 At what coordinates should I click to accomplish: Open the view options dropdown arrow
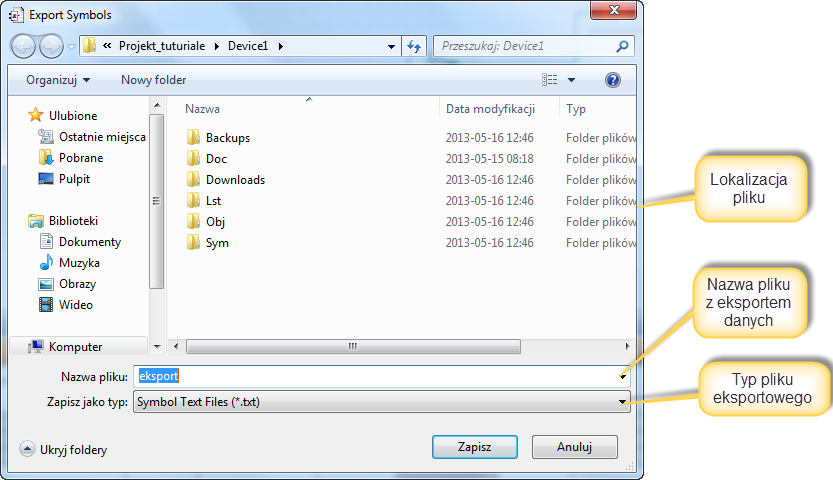click(572, 80)
